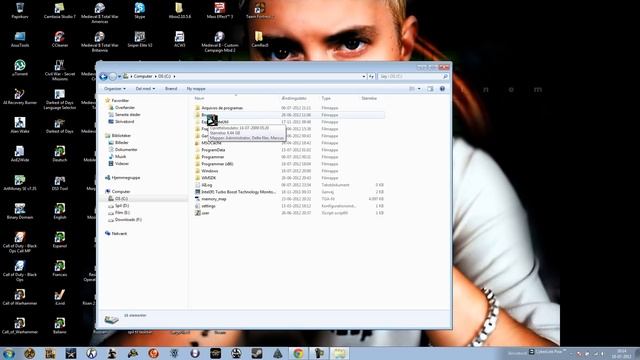Open recent locations dropdown next to forward arrow
The image size is (640, 360).
(119, 76)
